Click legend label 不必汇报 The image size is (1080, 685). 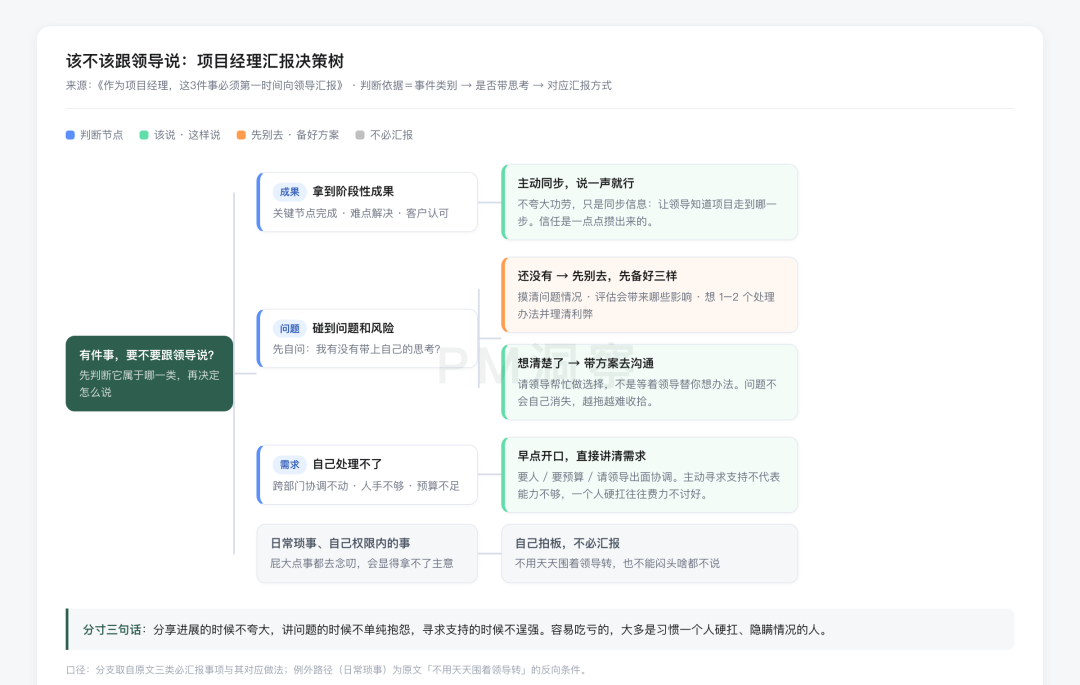(391, 135)
